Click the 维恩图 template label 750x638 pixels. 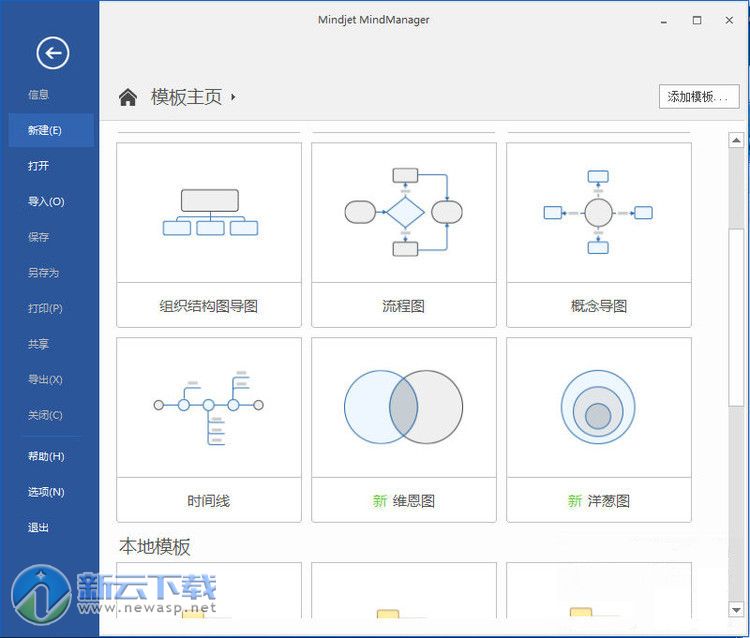414,501
